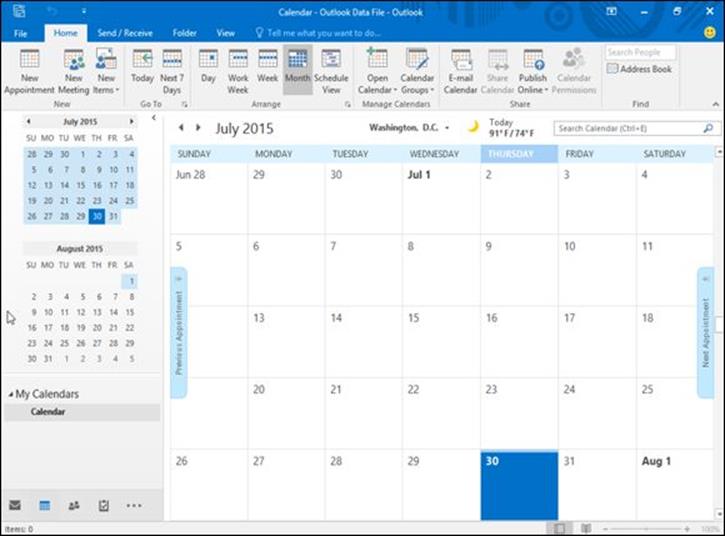725x536 pixels.
Task: Click the Tell me what you want to do box
Action: click(x=319, y=33)
